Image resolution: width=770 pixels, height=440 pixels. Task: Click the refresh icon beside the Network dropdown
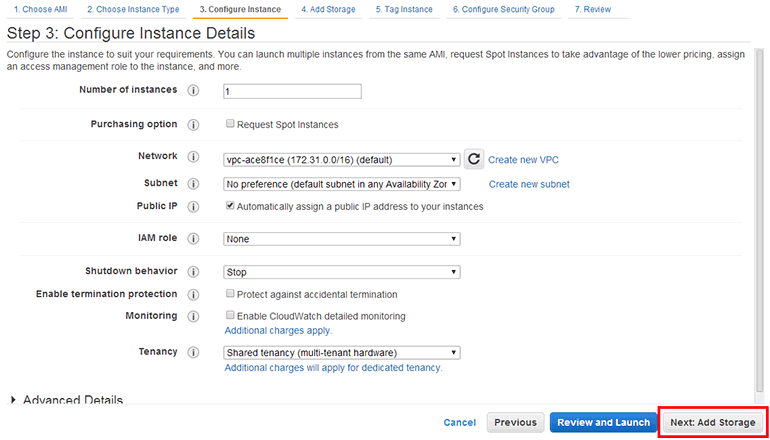click(x=474, y=159)
